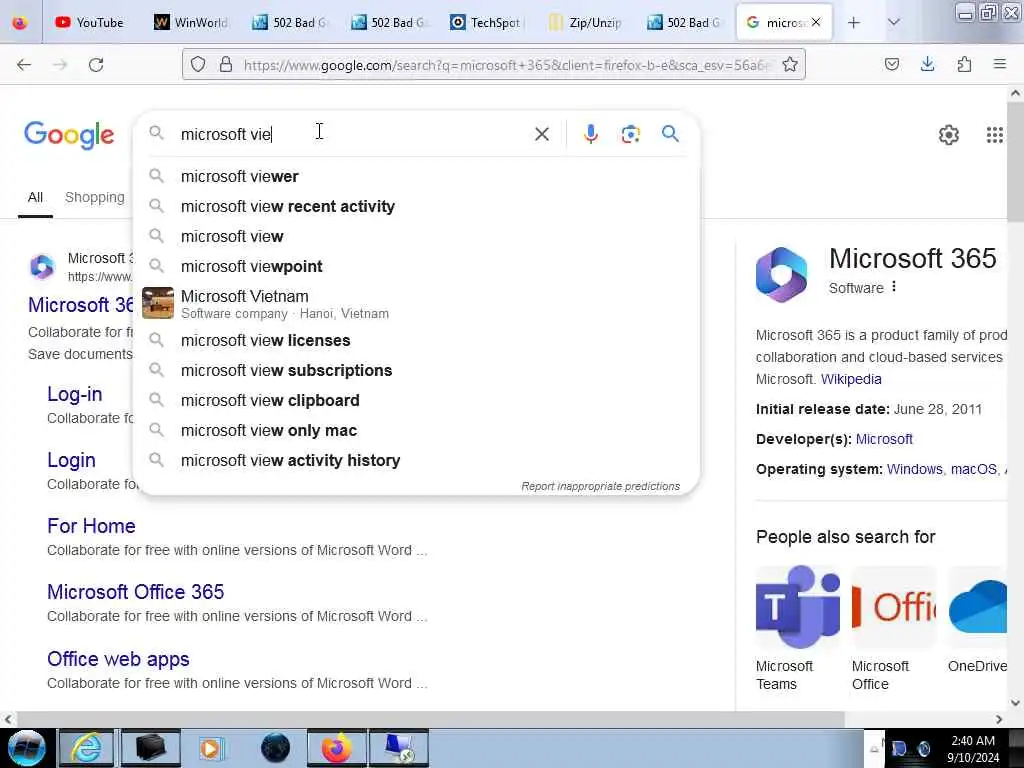Click the horizontal scrollbar right arrow

coord(999,719)
